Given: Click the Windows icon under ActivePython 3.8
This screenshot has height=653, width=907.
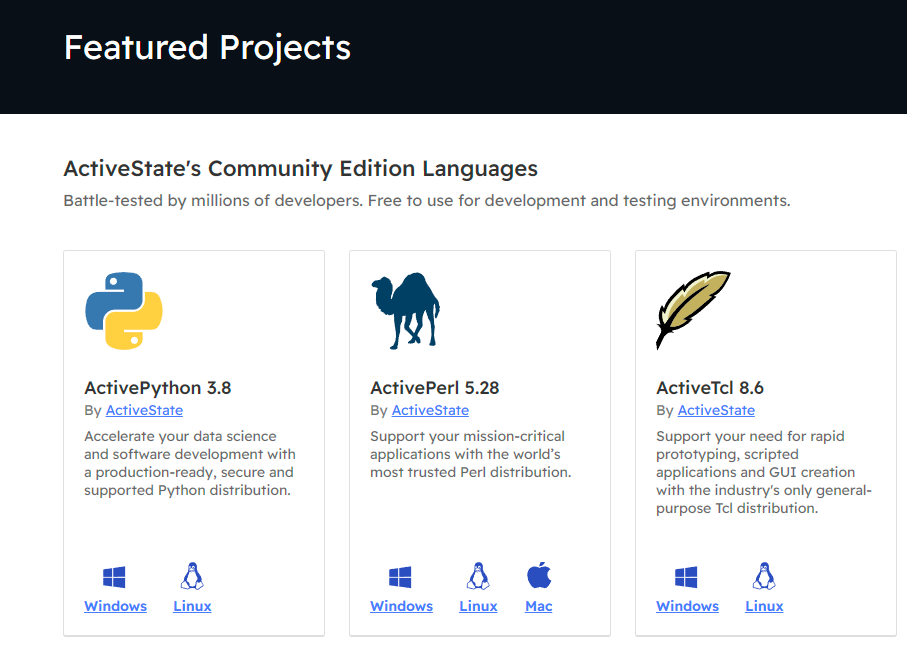Looking at the screenshot, I should point(114,577).
